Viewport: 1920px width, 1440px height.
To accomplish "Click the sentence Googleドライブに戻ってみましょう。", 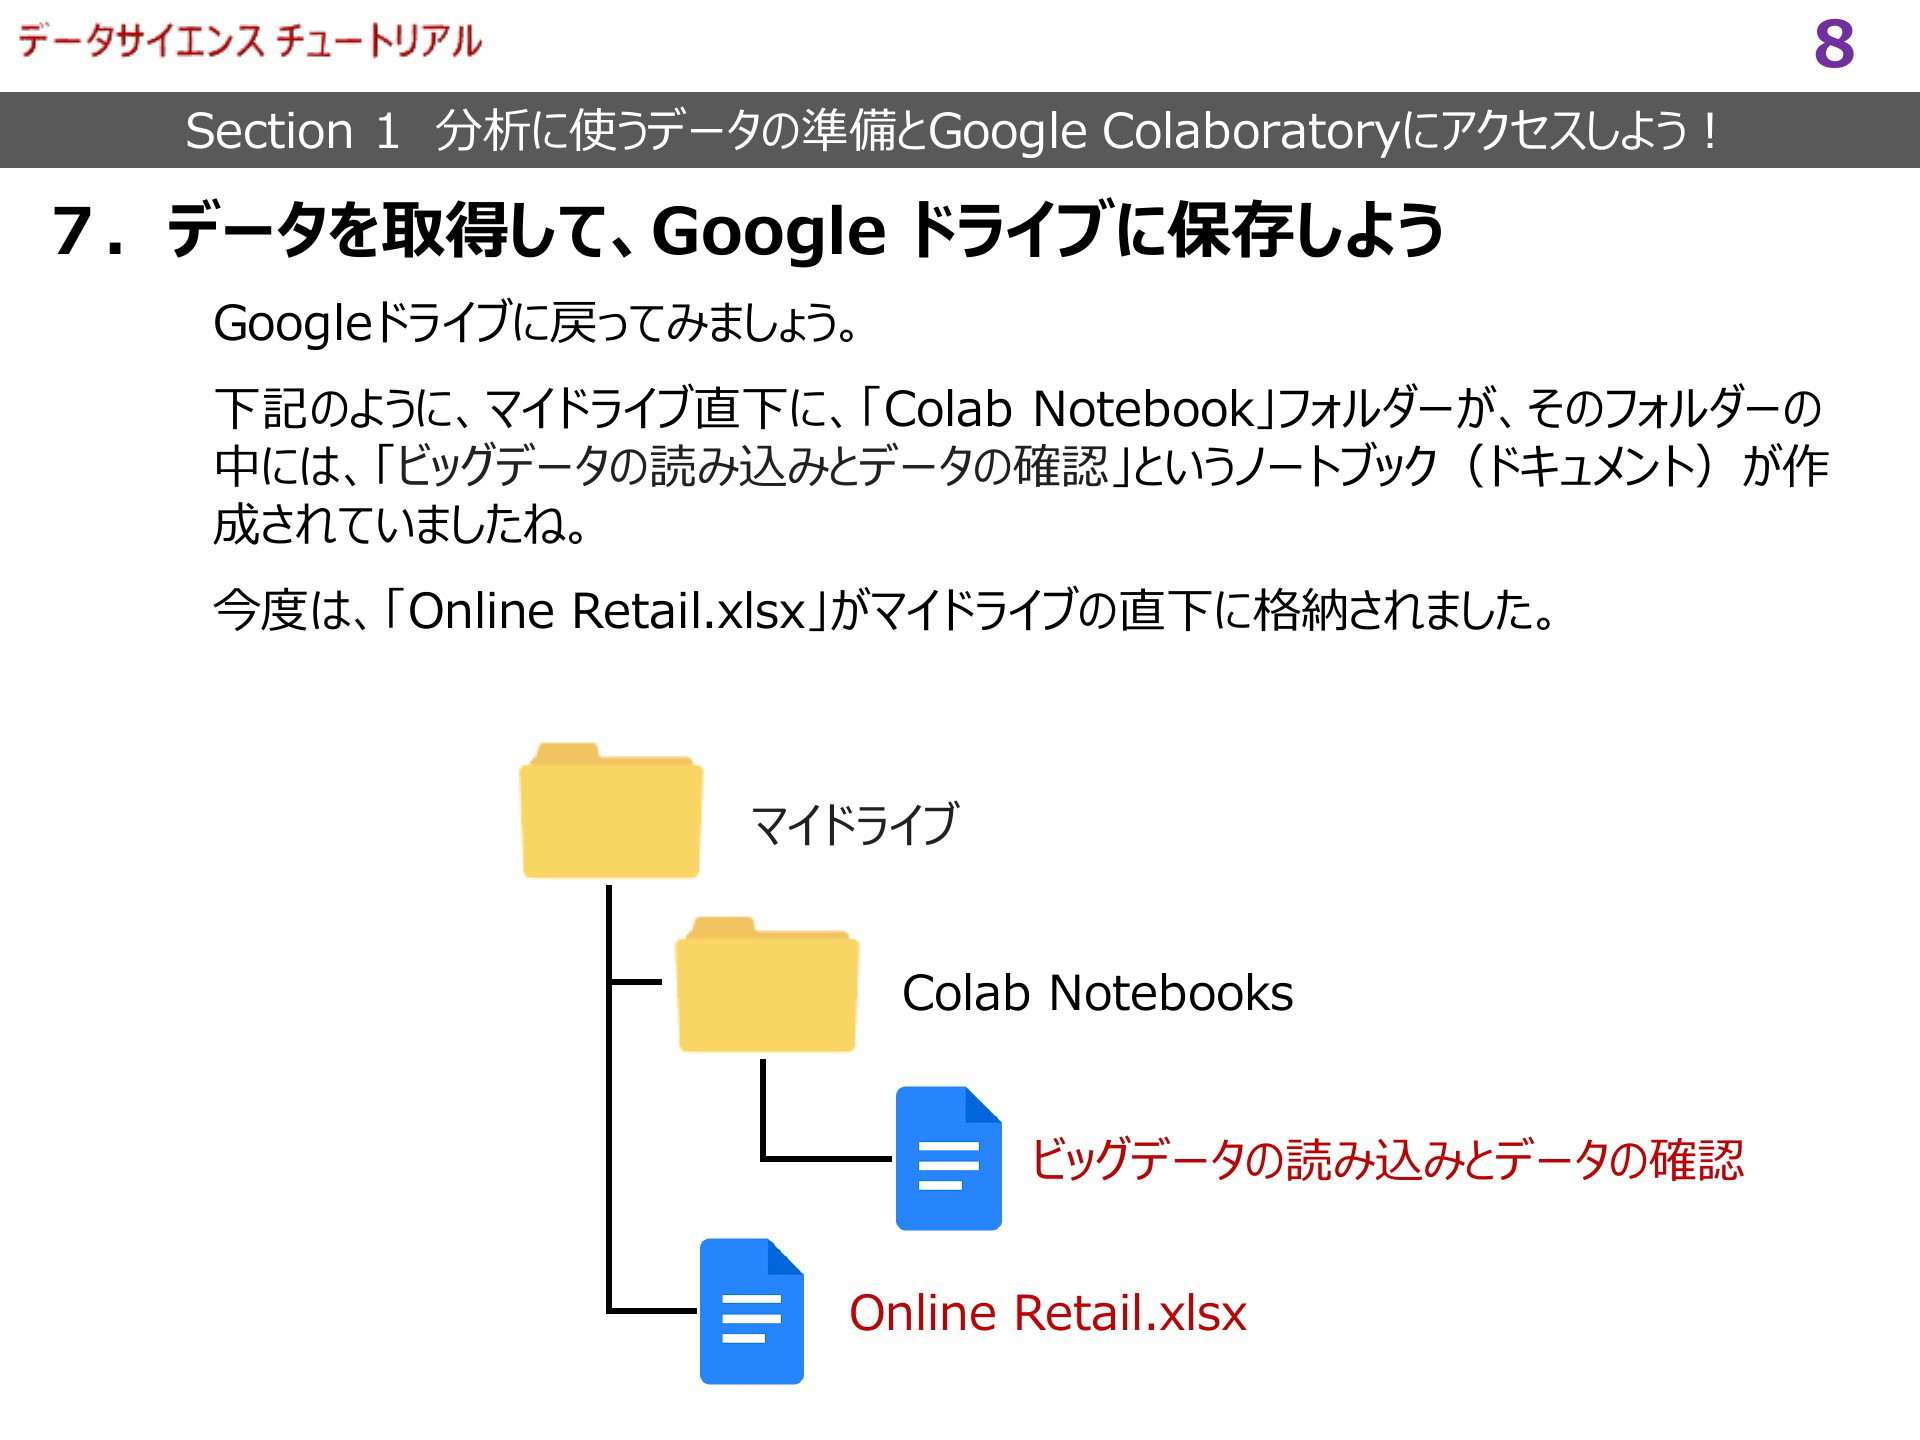I will point(537,323).
